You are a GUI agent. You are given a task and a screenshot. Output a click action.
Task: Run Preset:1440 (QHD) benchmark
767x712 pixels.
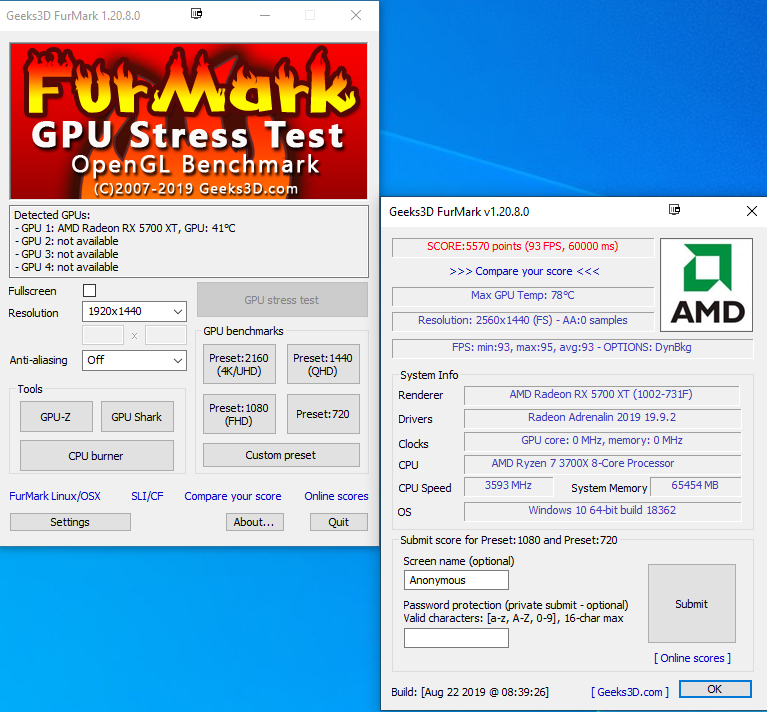[323, 364]
